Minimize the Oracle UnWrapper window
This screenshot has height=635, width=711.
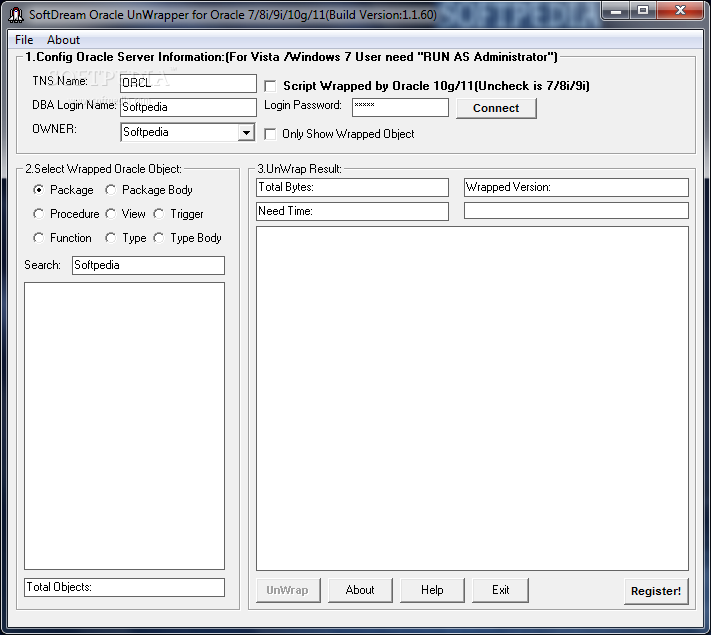pyautogui.click(x=616, y=11)
